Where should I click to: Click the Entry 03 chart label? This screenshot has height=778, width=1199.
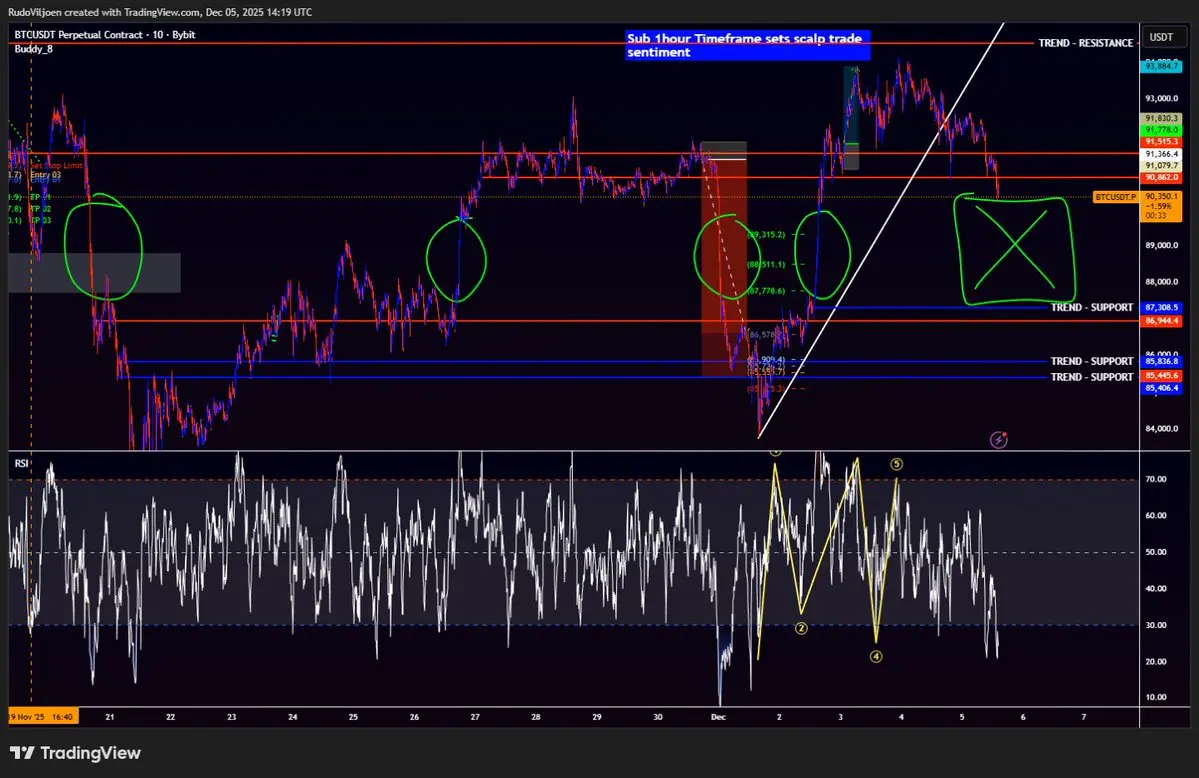pos(46,175)
